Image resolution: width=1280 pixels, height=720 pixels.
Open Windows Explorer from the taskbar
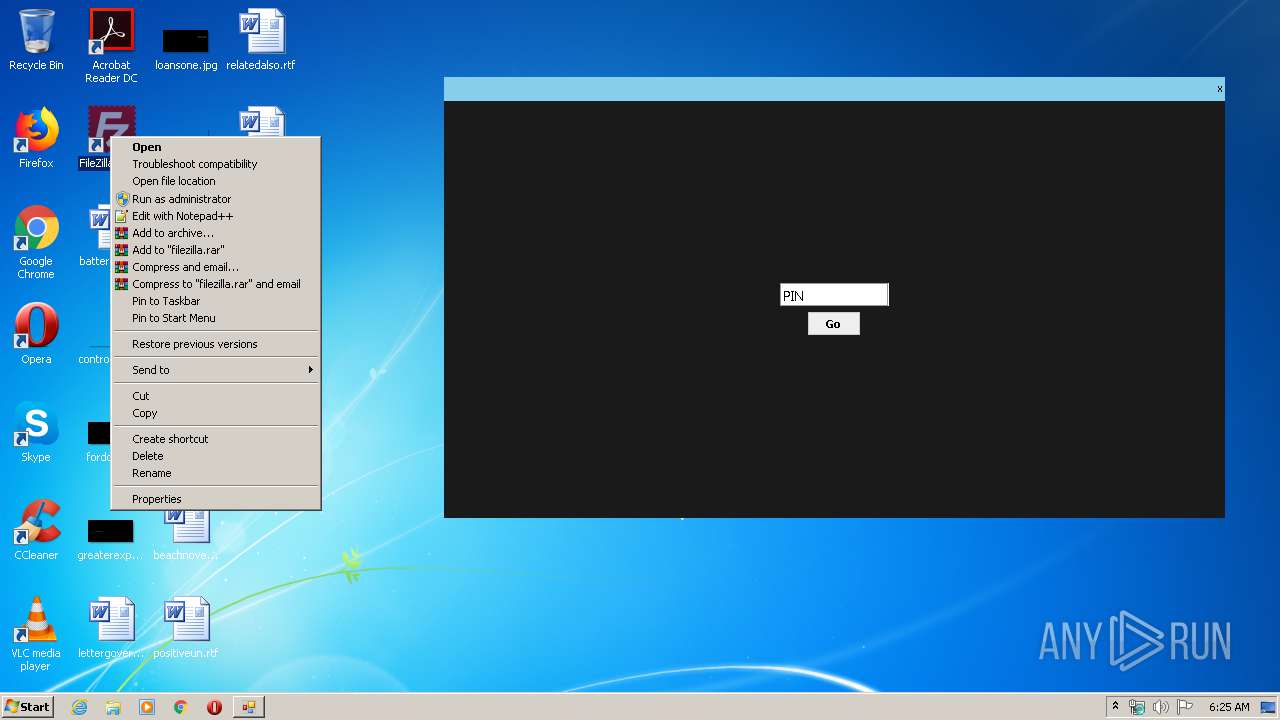click(x=113, y=707)
